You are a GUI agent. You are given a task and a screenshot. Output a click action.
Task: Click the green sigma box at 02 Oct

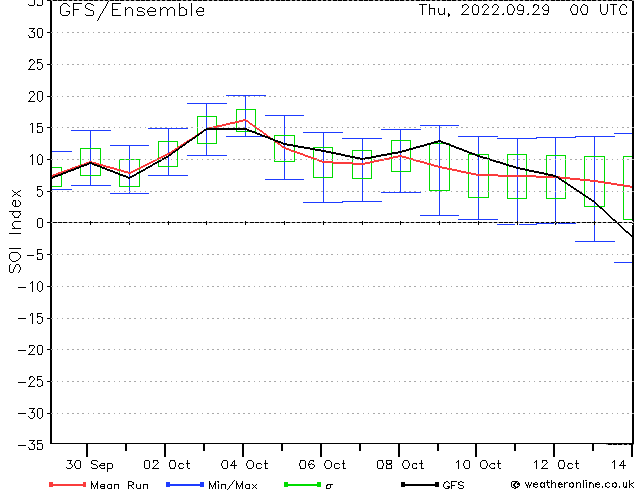pos(168,154)
